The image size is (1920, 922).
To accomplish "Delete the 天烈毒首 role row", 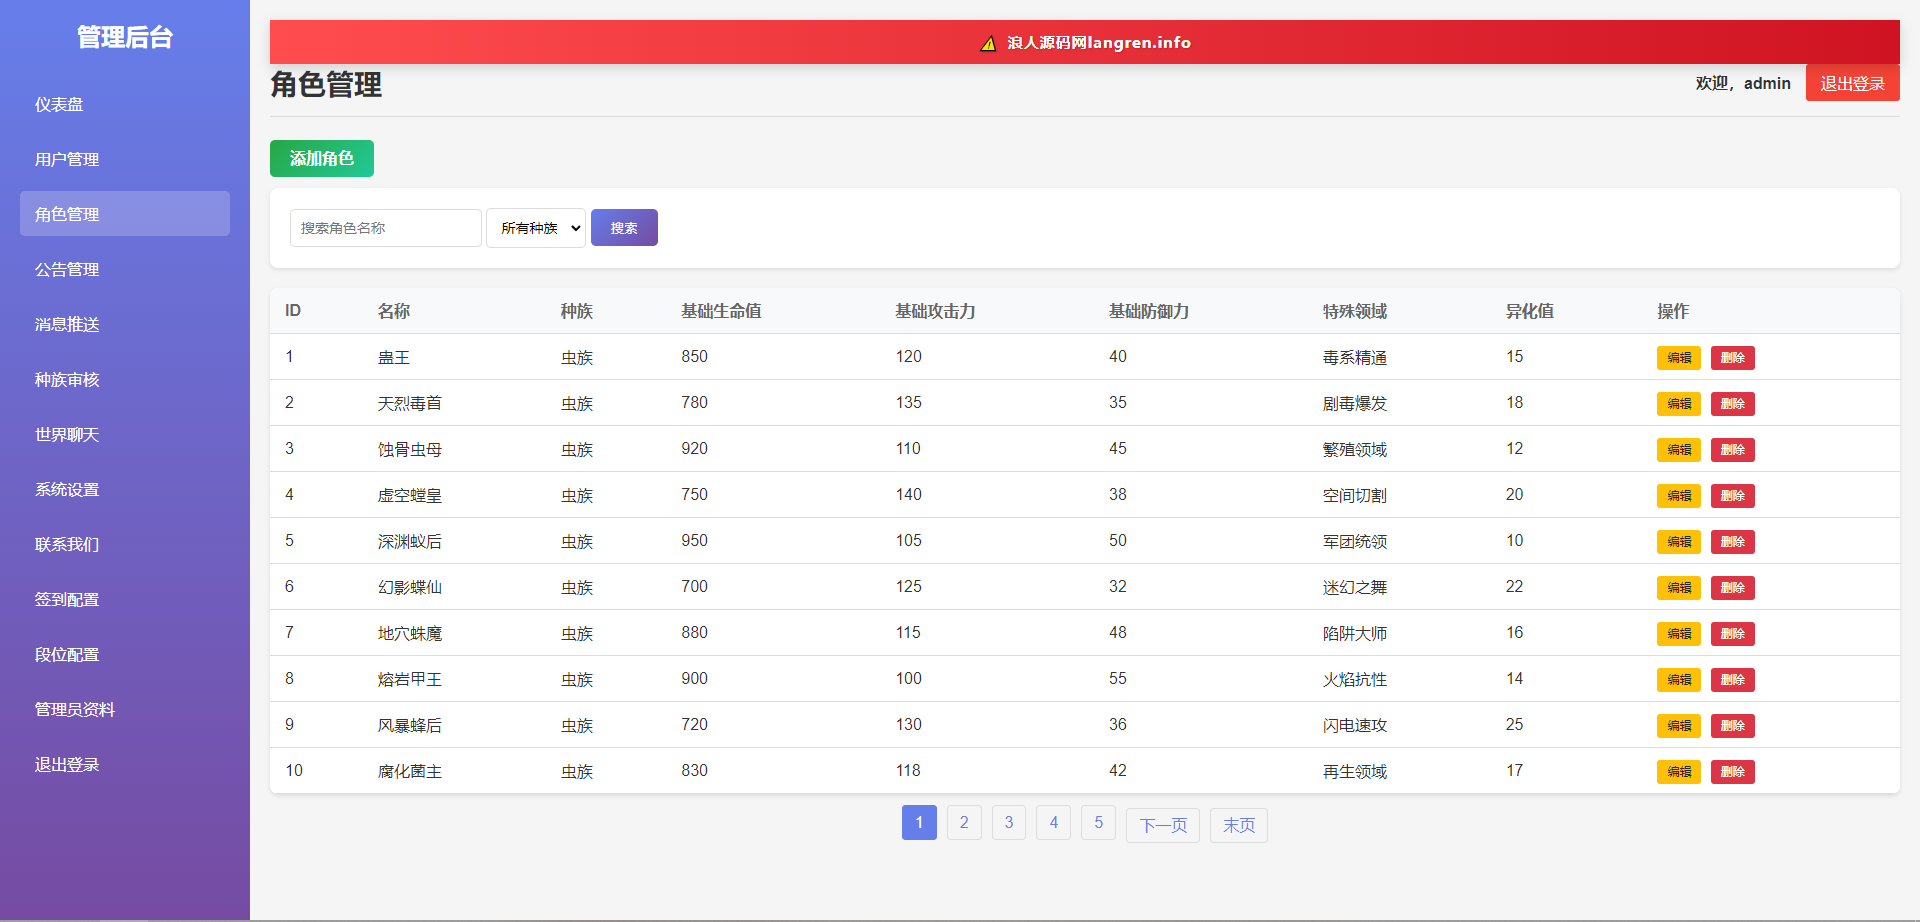I will (x=1732, y=404).
